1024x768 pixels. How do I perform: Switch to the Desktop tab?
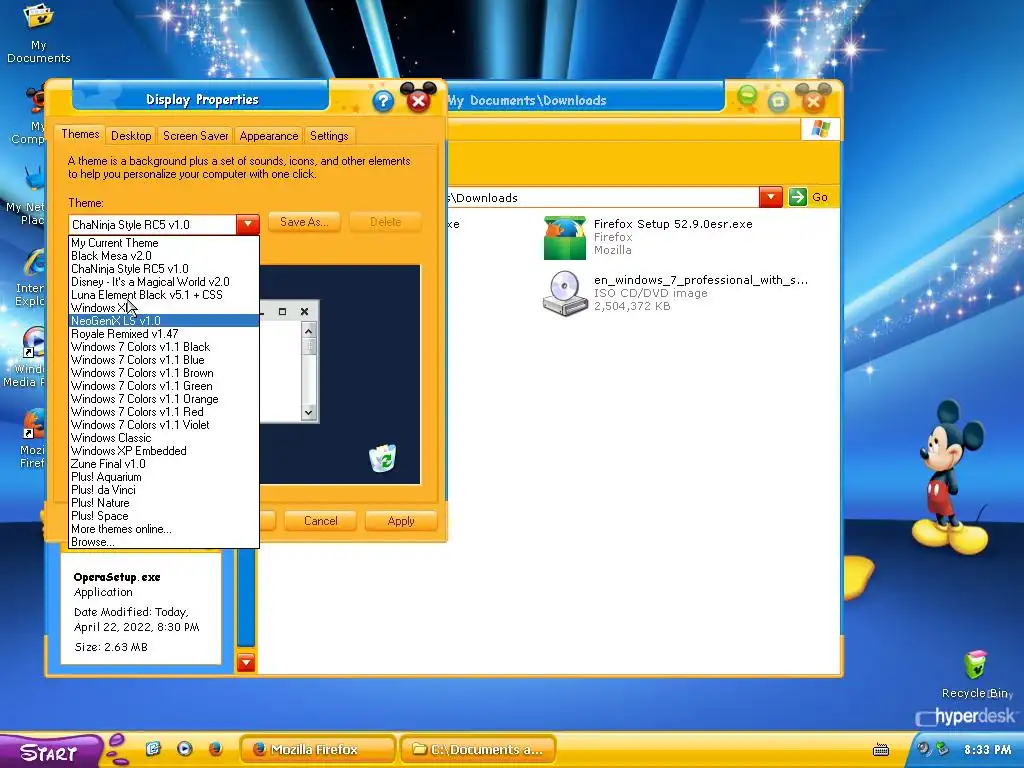click(x=131, y=136)
